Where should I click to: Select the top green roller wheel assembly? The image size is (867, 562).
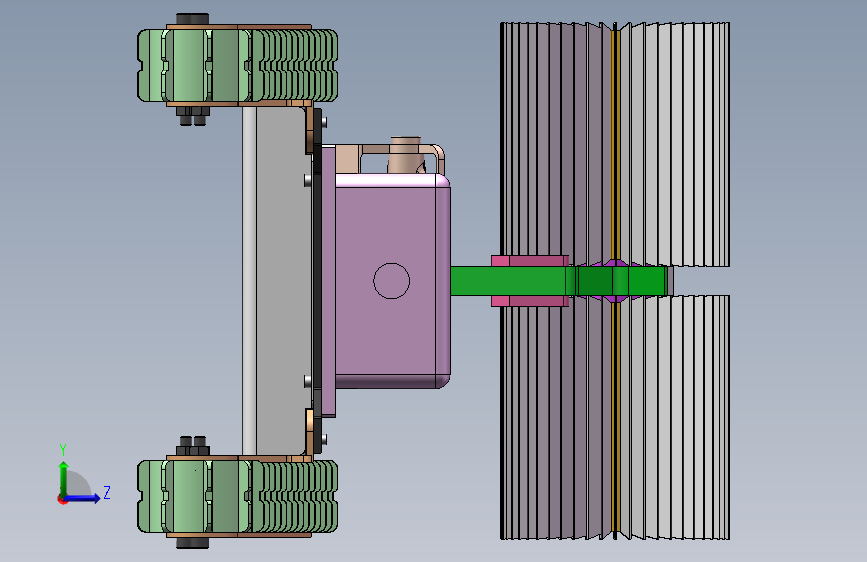(238, 65)
